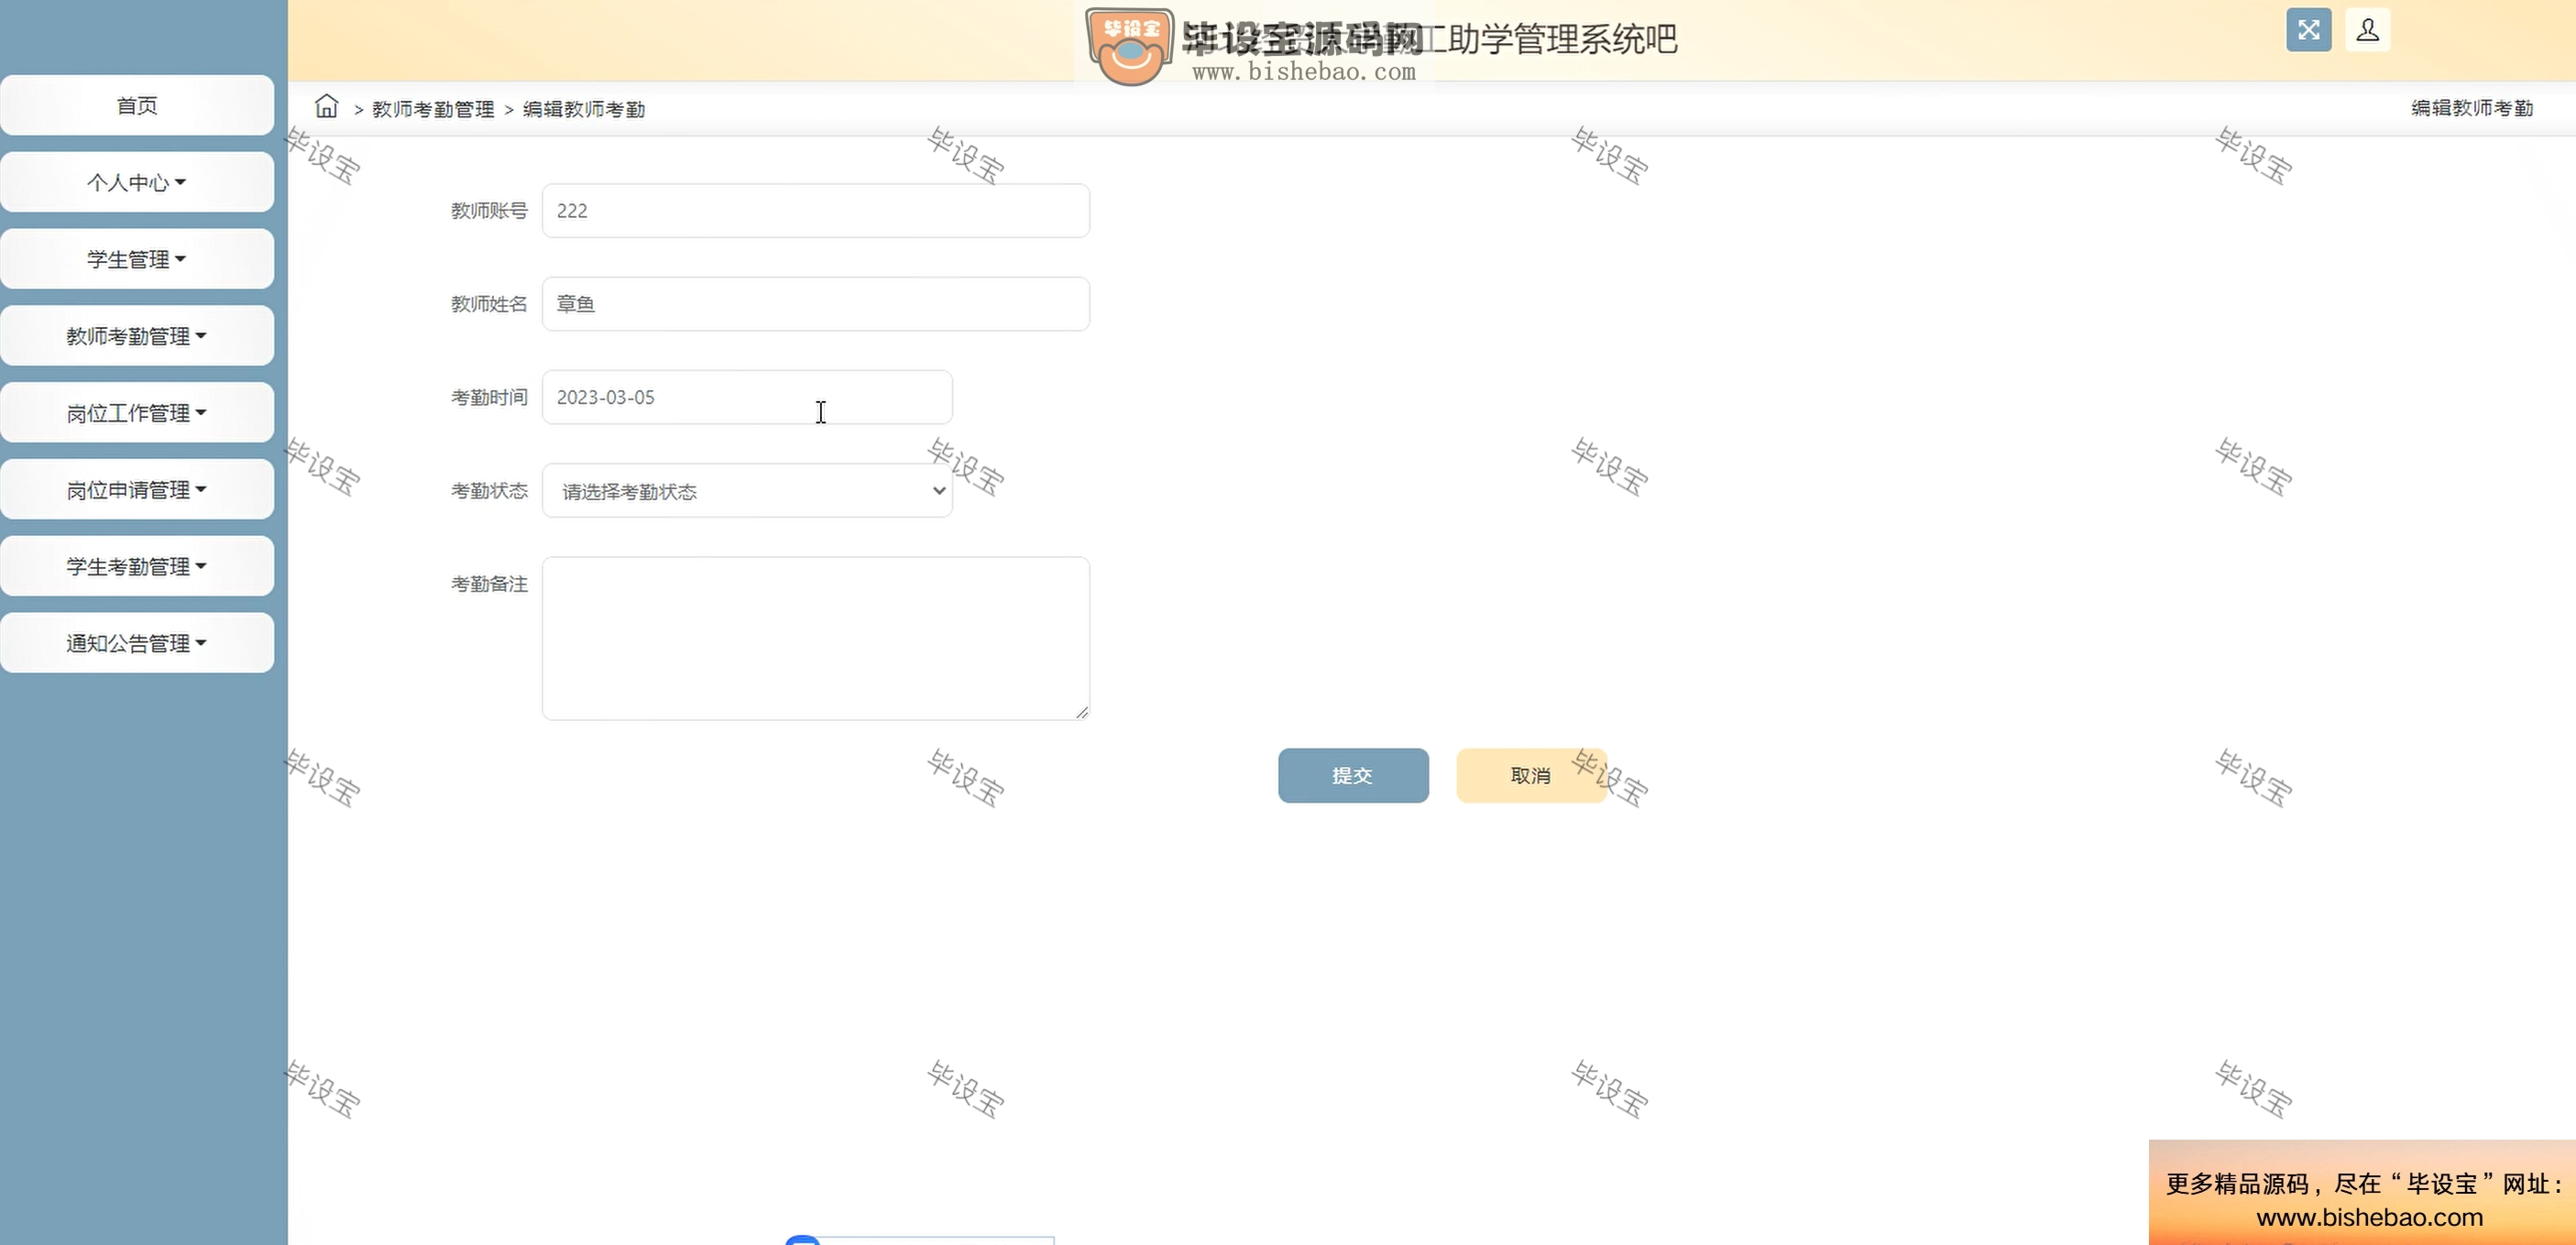Expand the 学生管理 sidebar menu
2576x1245 pixels.
(137, 259)
